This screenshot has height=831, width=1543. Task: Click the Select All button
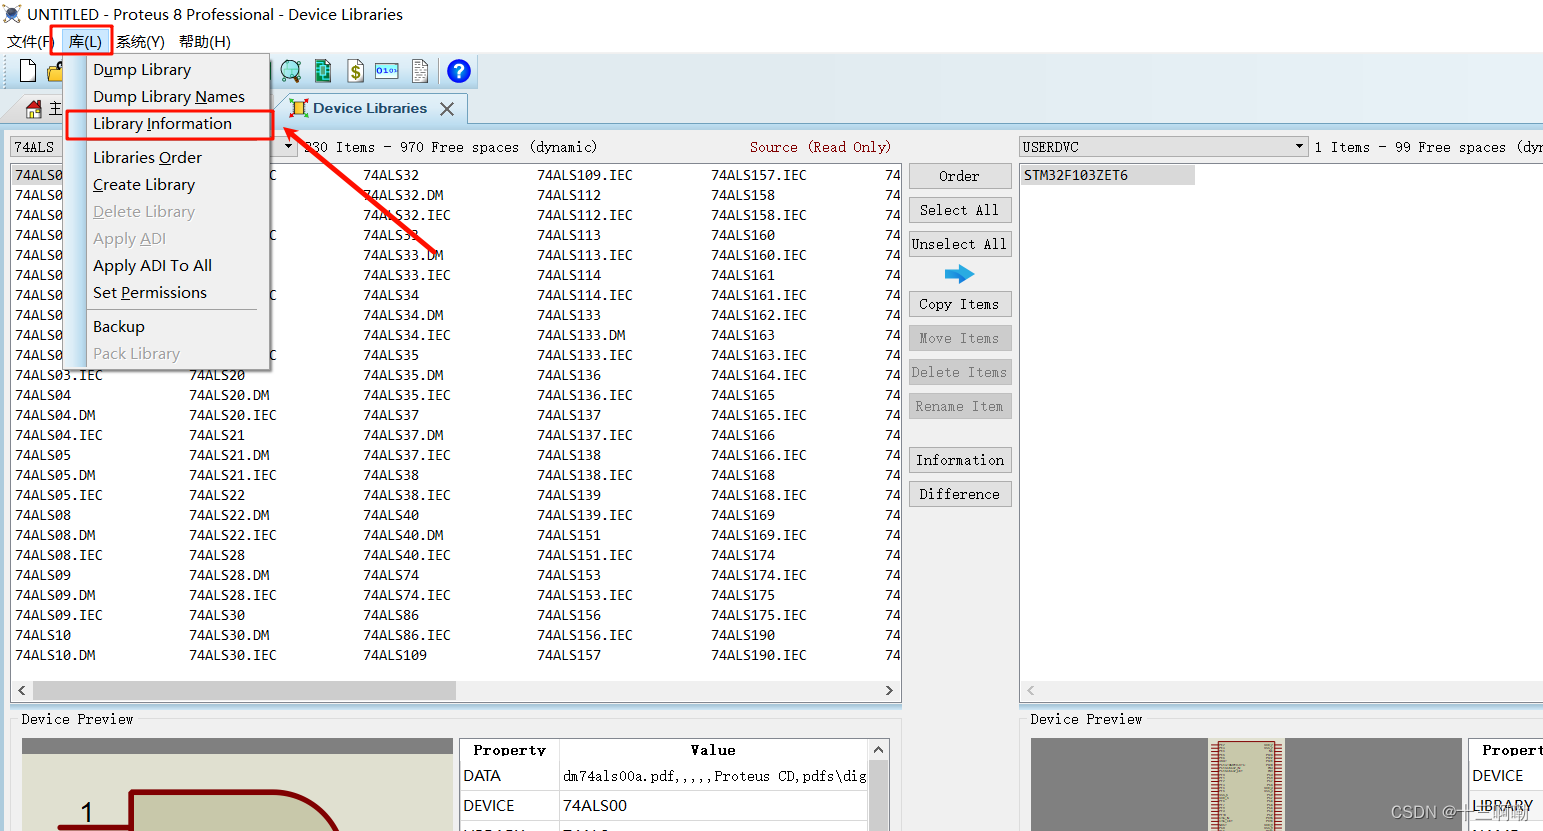click(959, 210)
